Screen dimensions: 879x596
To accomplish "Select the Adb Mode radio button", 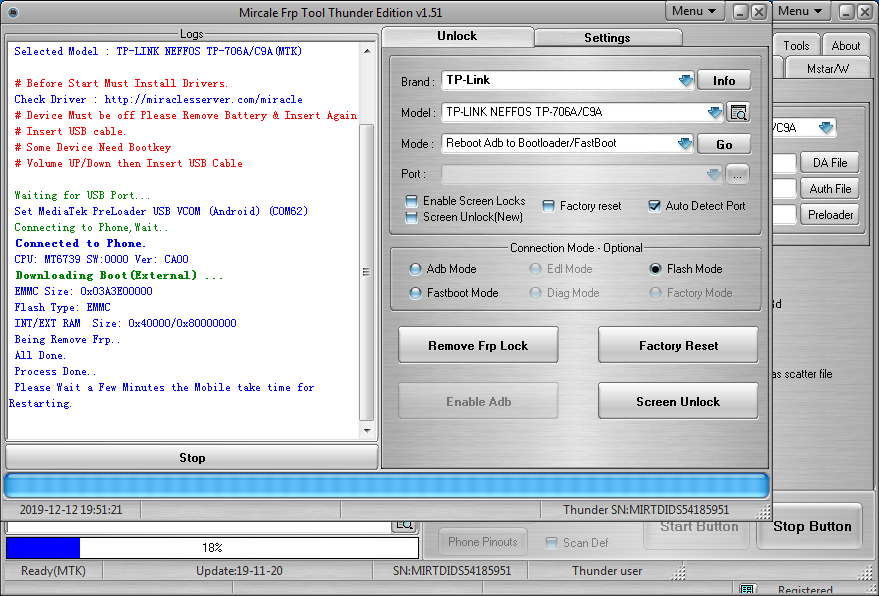I will [415, 269].
